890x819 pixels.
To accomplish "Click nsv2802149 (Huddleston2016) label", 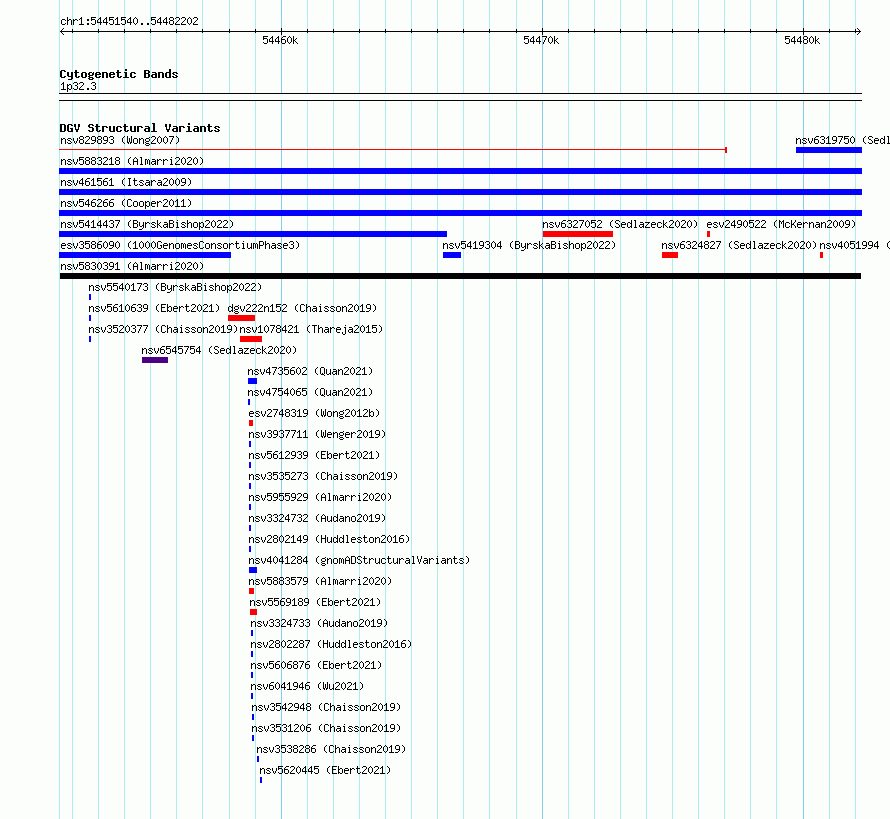I will [x=329, y=539].
